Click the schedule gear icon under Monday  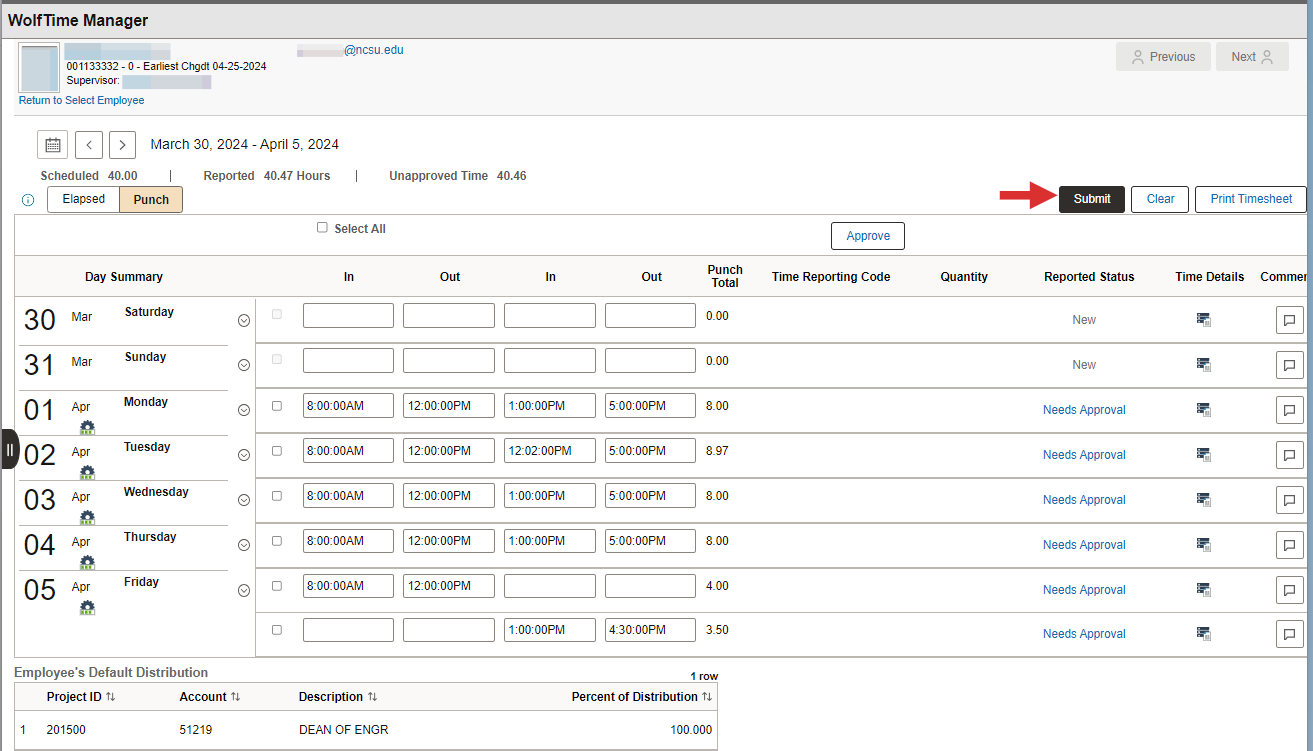pyautogui.click(x=87, y=427)
